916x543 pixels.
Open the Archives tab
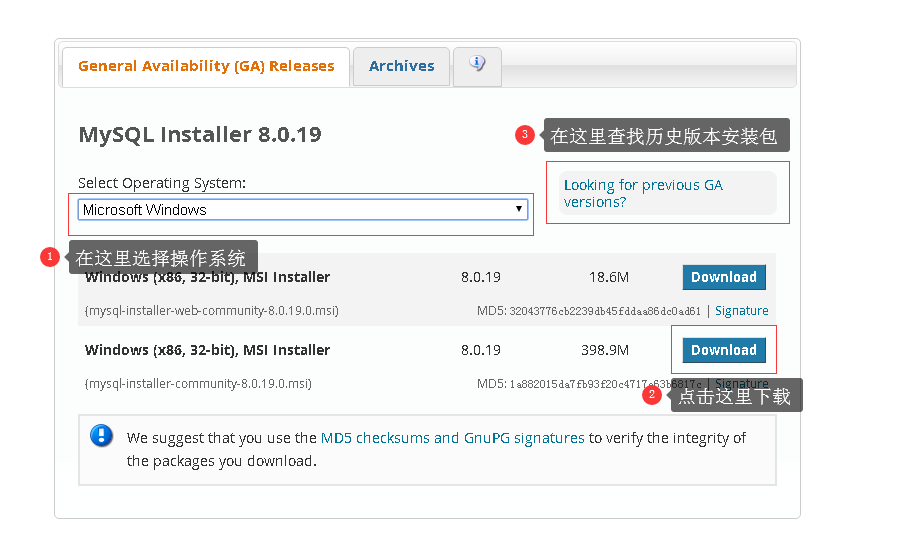401,67
